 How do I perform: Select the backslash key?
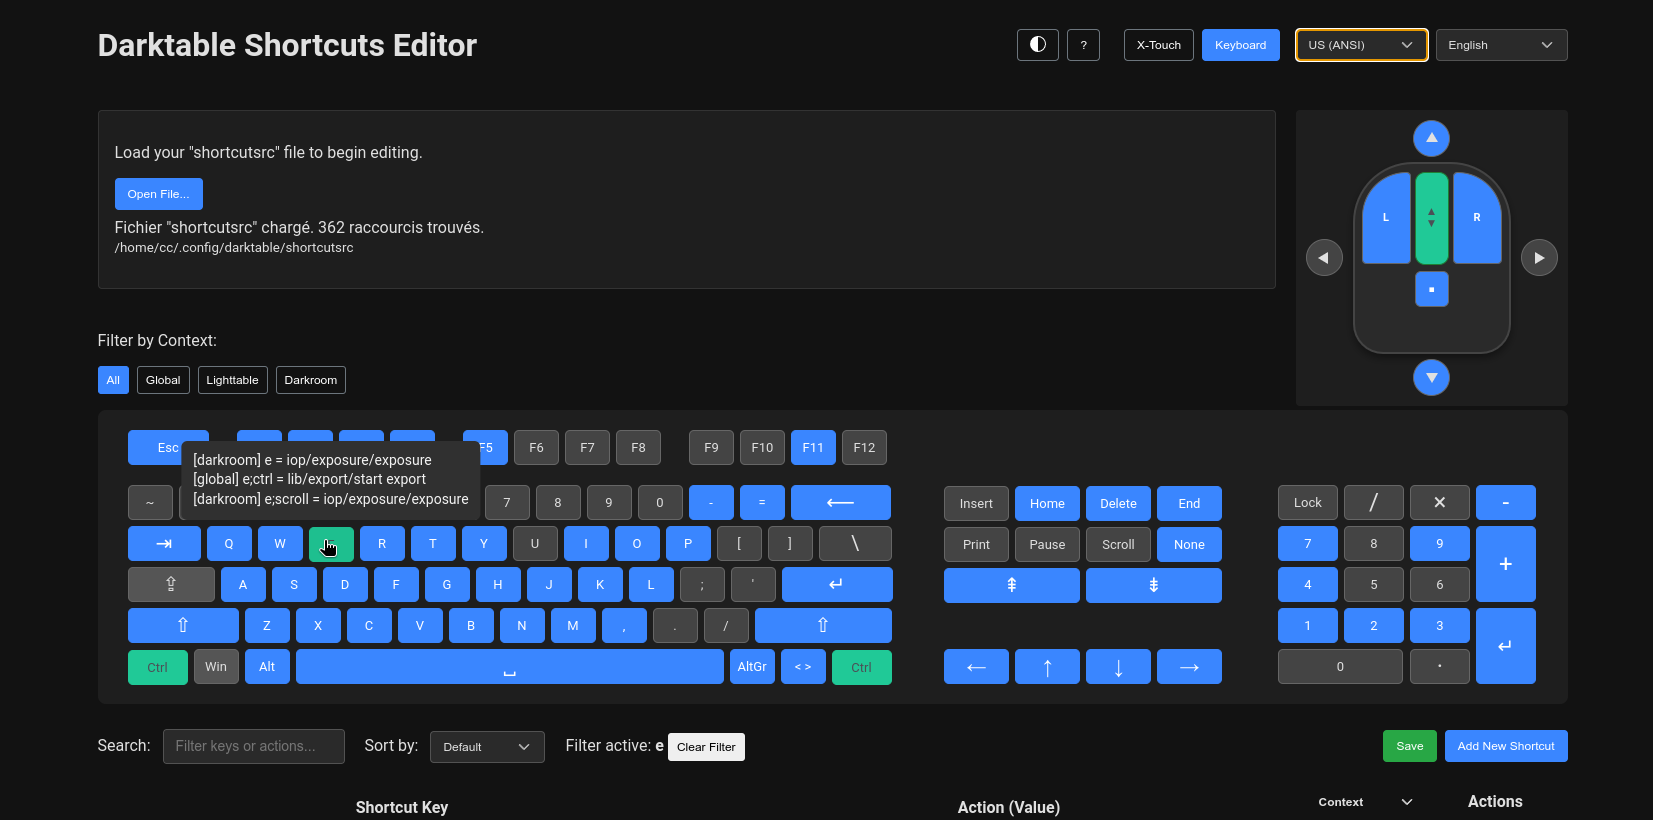tap(855, 544)
